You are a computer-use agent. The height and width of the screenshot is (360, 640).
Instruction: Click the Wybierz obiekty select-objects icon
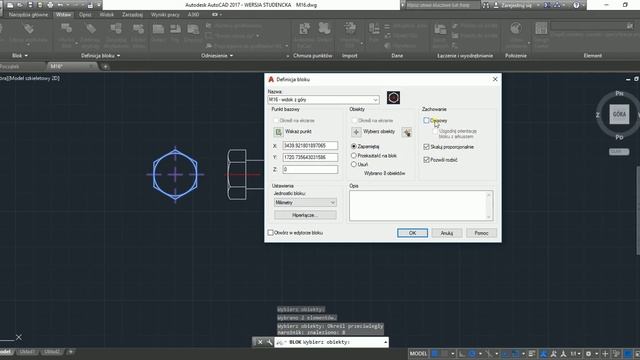(356, 132)
